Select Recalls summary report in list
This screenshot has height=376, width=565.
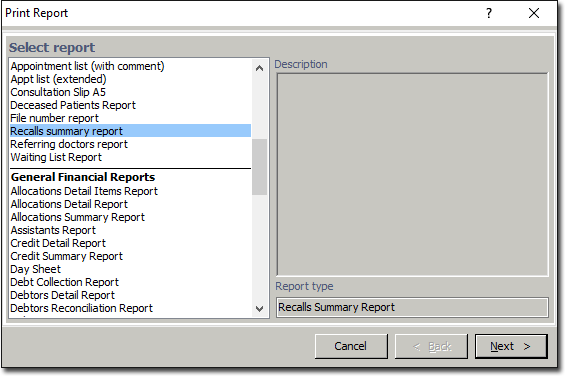[130, 131]
